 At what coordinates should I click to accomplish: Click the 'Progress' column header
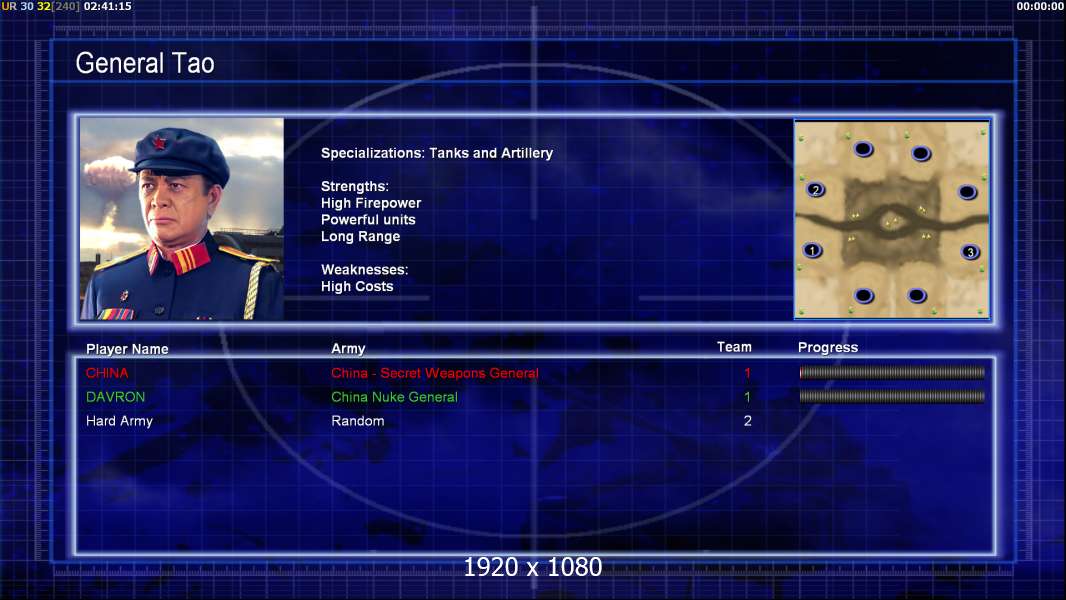tap(828, 348)
